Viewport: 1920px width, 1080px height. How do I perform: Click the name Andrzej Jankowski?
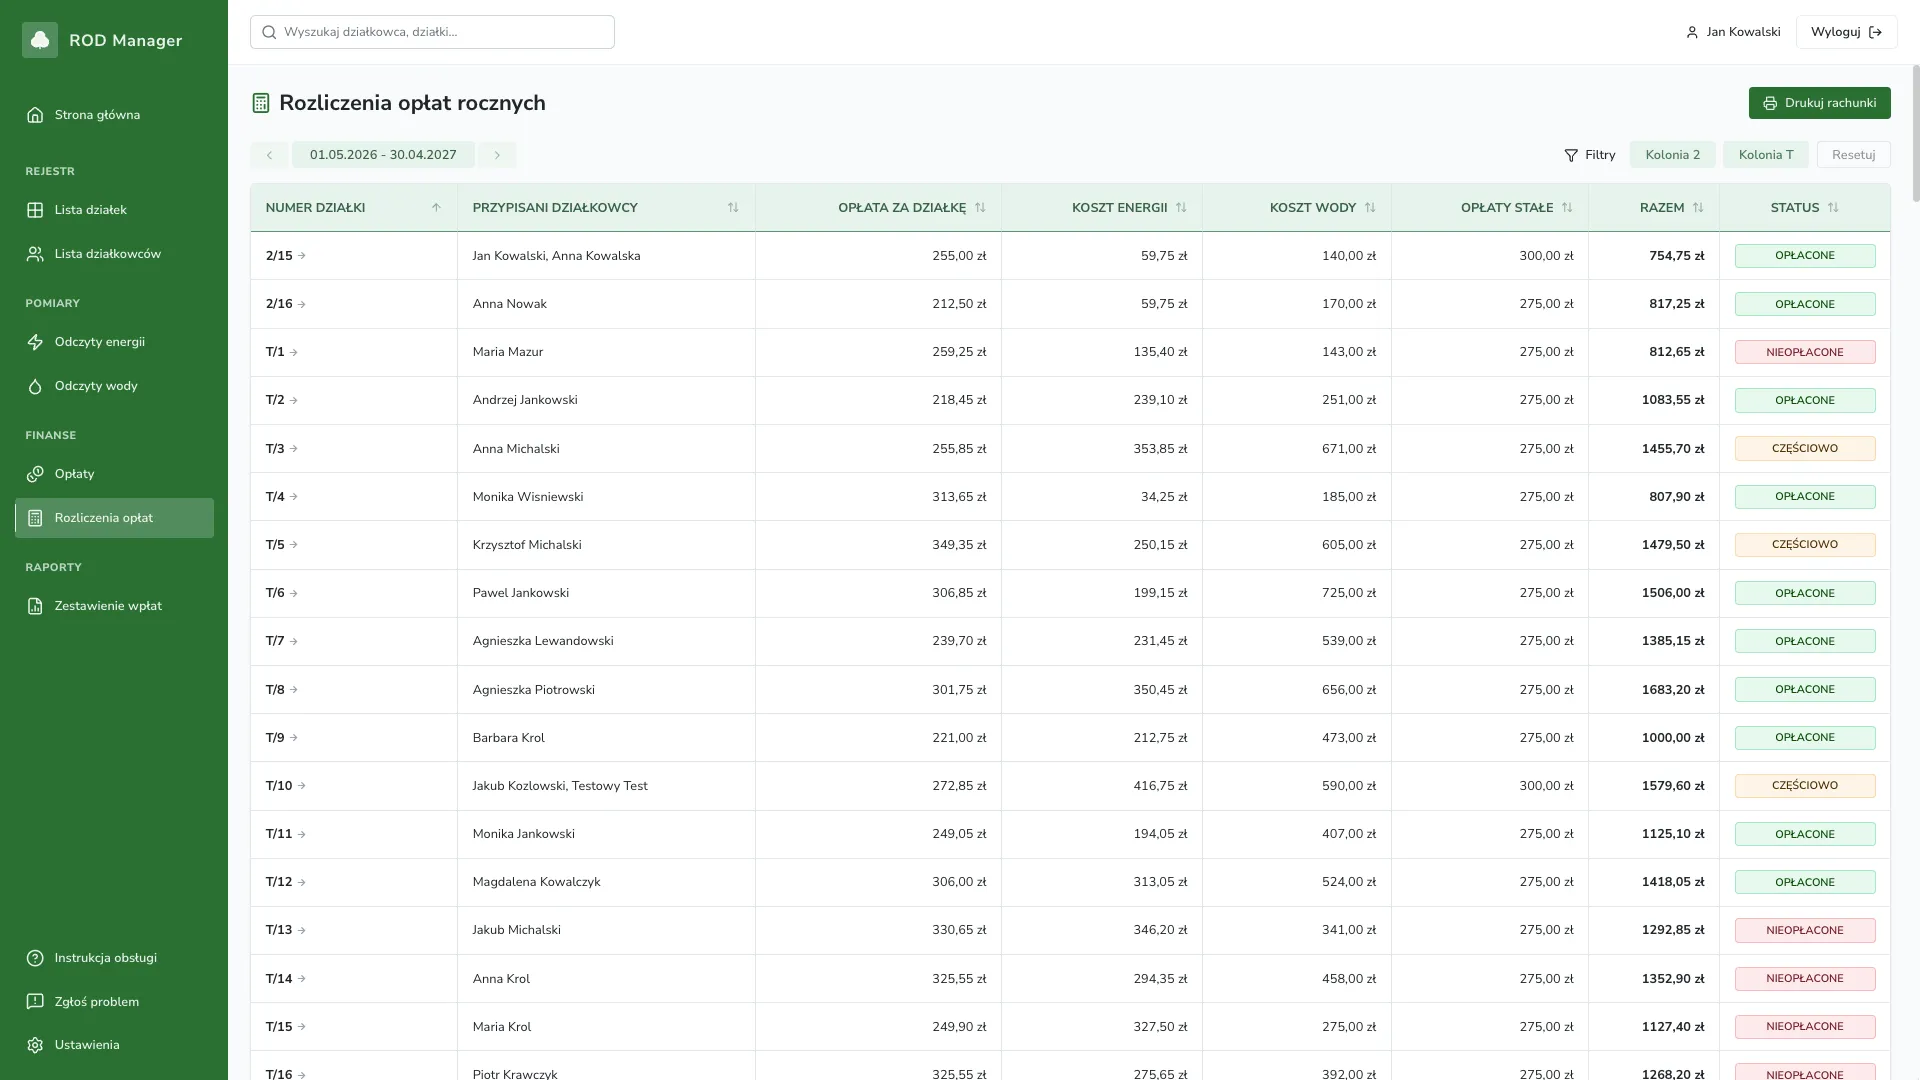pyautogui.click(x=525, y=400)
